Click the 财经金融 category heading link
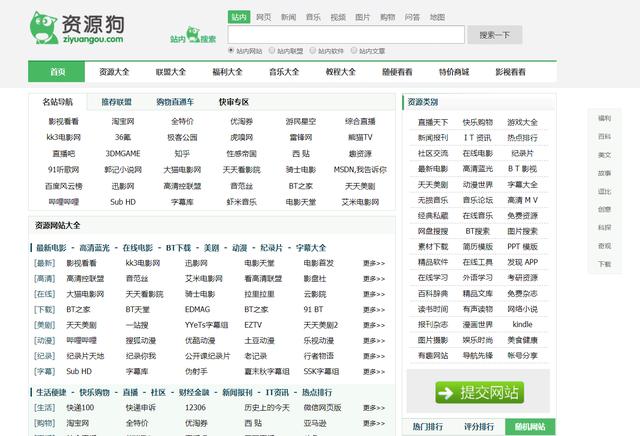Screen dimensions: 640x436 pyautogui.click(x=194, y=392)
